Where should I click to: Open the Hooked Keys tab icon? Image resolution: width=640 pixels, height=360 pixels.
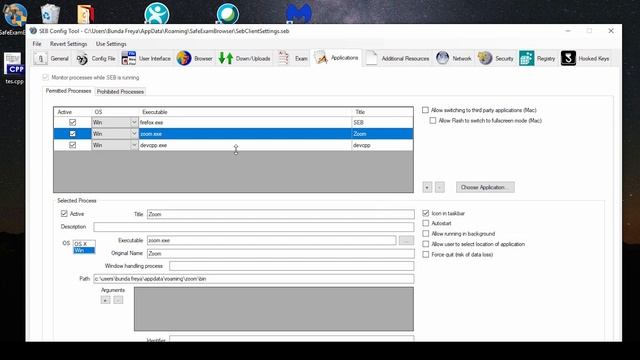click(568, 58)
